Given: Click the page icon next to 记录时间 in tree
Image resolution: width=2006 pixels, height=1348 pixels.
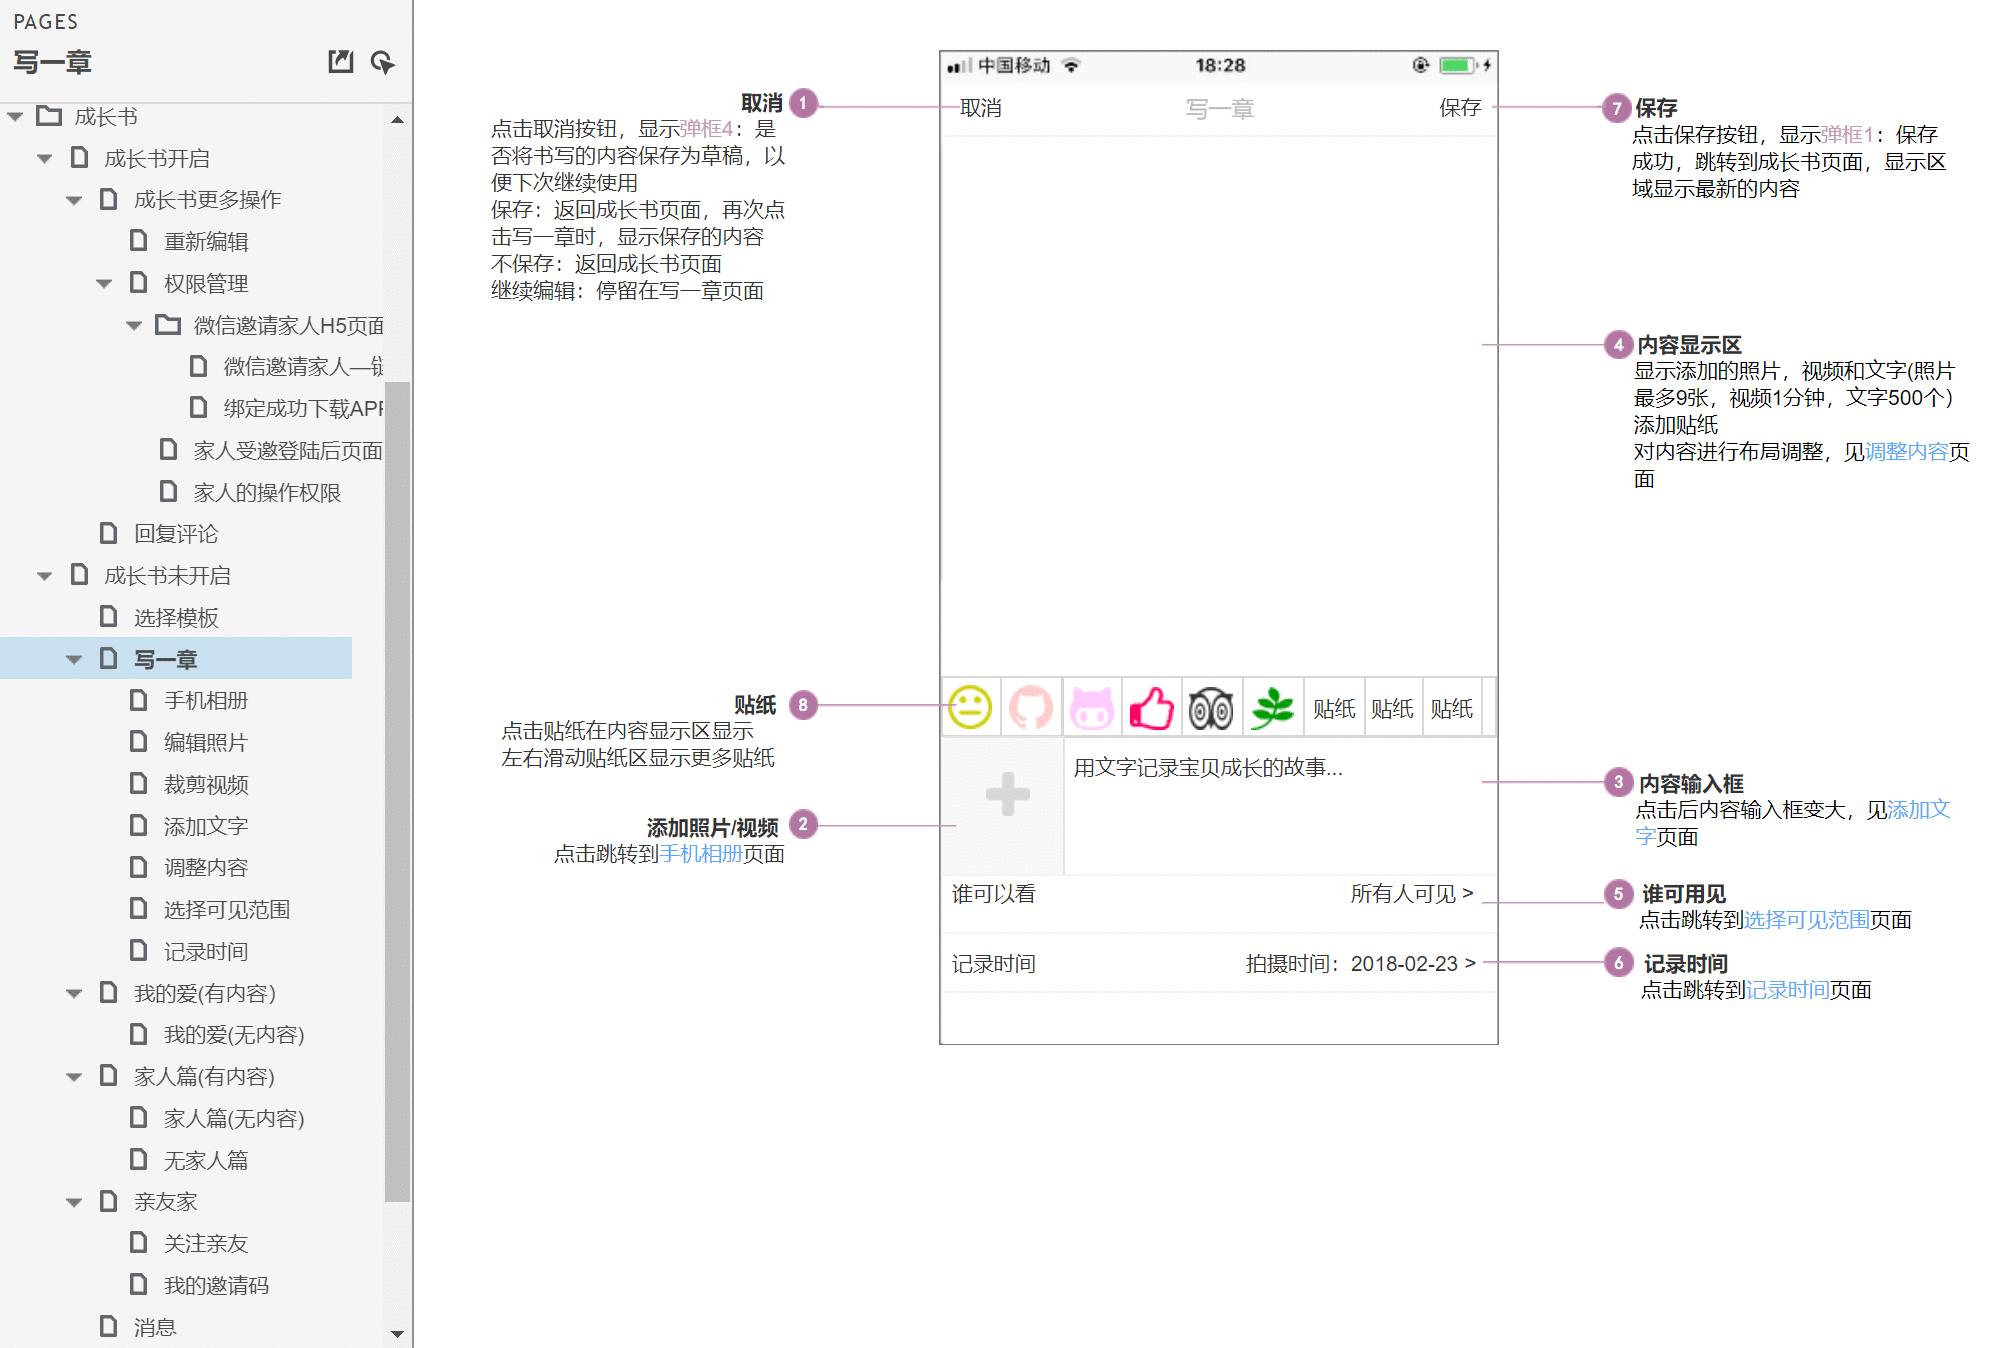Looking at the screenshot, I should coord(139,951).
